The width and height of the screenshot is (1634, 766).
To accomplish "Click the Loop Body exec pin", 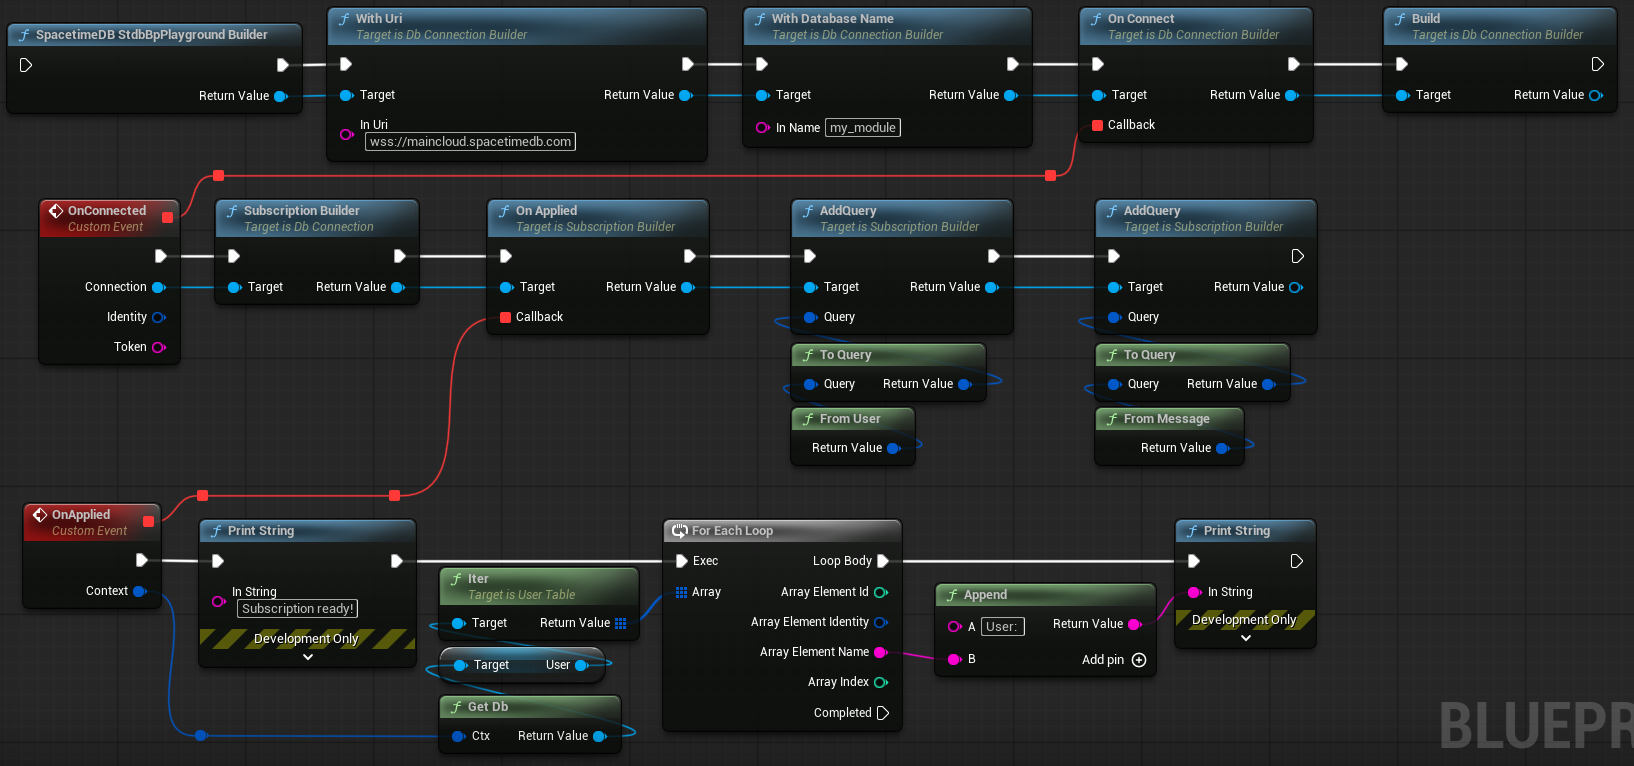I will coord(883,561).
